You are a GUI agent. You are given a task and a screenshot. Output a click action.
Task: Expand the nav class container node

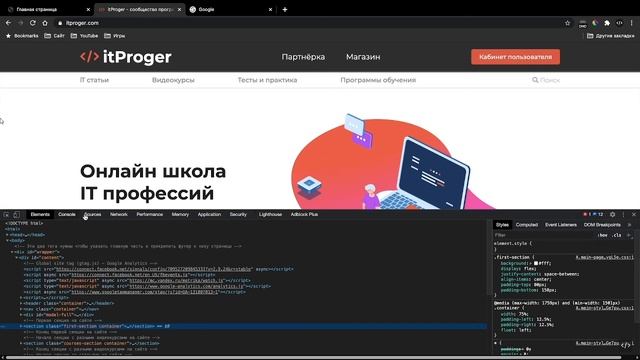[21, 309]
